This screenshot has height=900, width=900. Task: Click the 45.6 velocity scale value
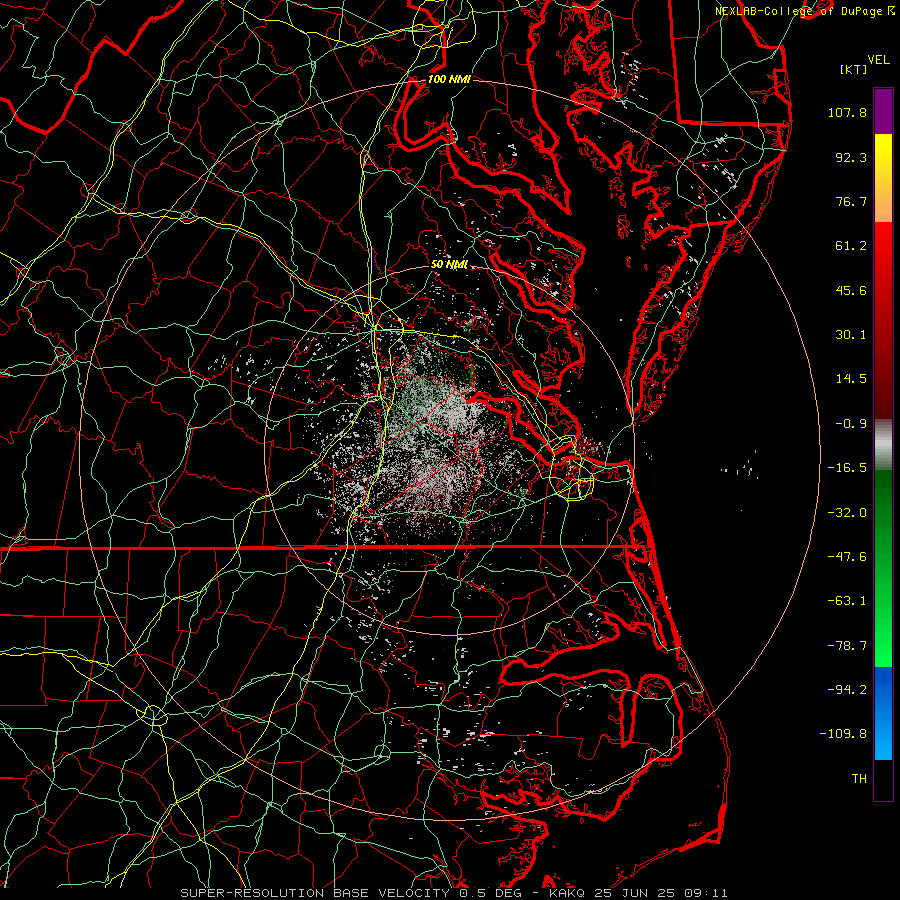[x=851, y=290]
